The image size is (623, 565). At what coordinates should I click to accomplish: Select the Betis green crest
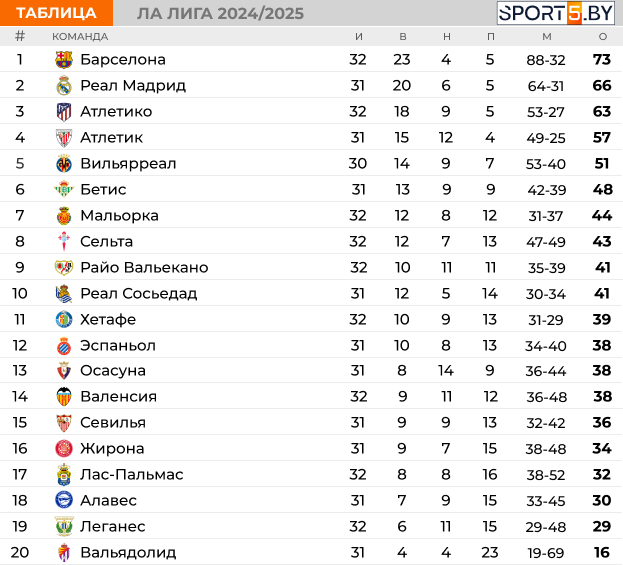pos(64,190)
